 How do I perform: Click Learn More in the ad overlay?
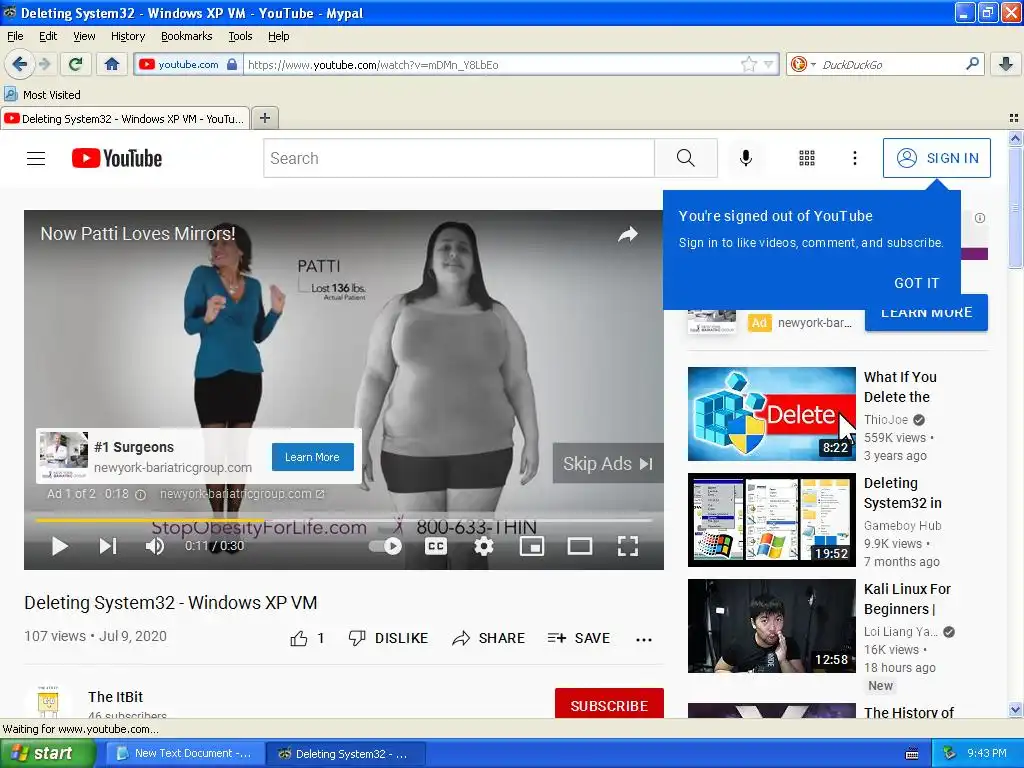[312, 457]
